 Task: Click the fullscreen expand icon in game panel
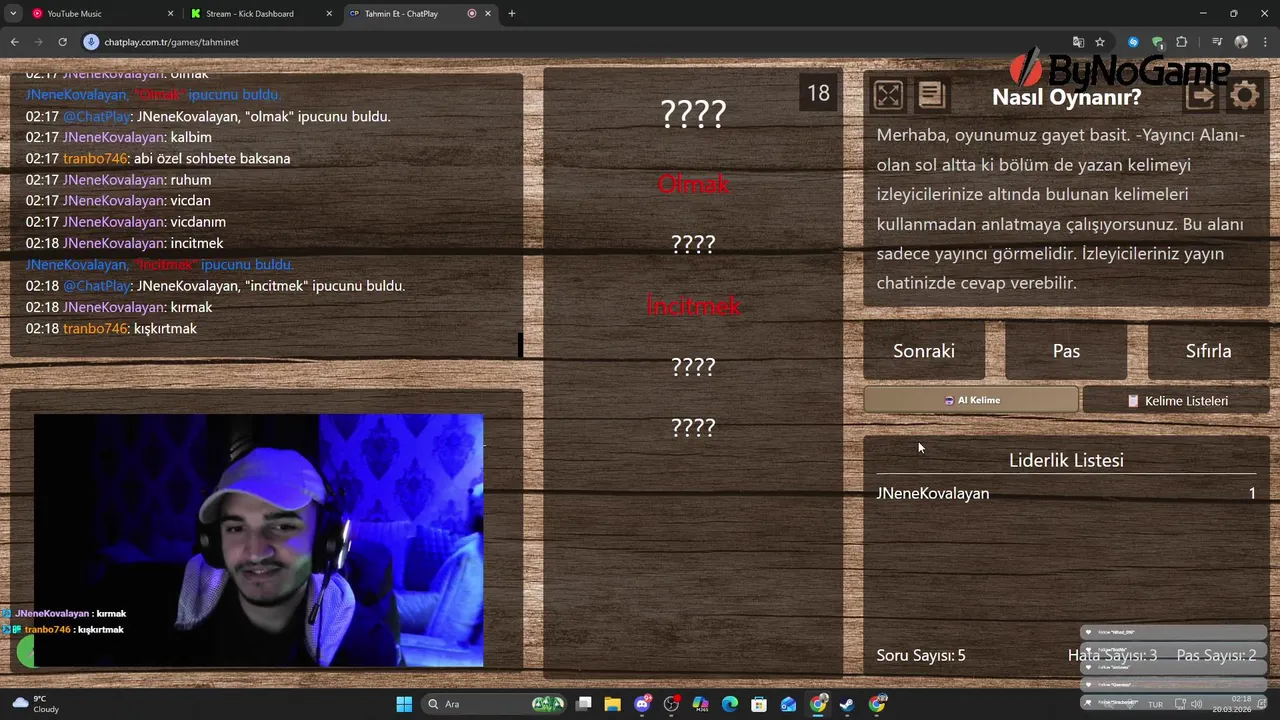888,95
